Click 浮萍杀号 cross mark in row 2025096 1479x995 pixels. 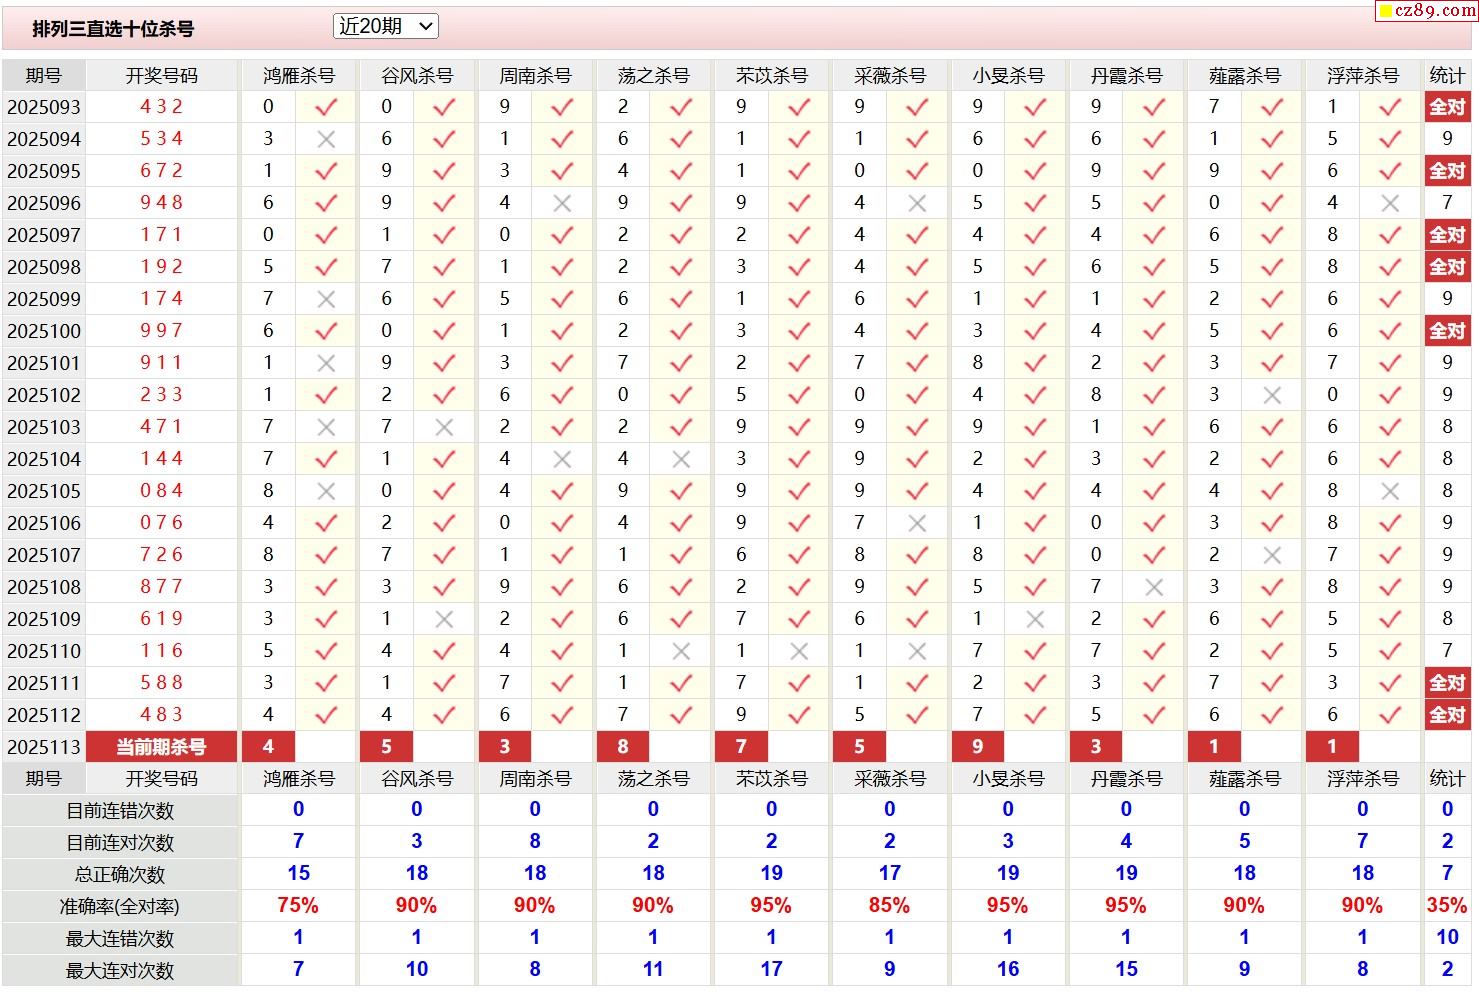pos(1390,204)
